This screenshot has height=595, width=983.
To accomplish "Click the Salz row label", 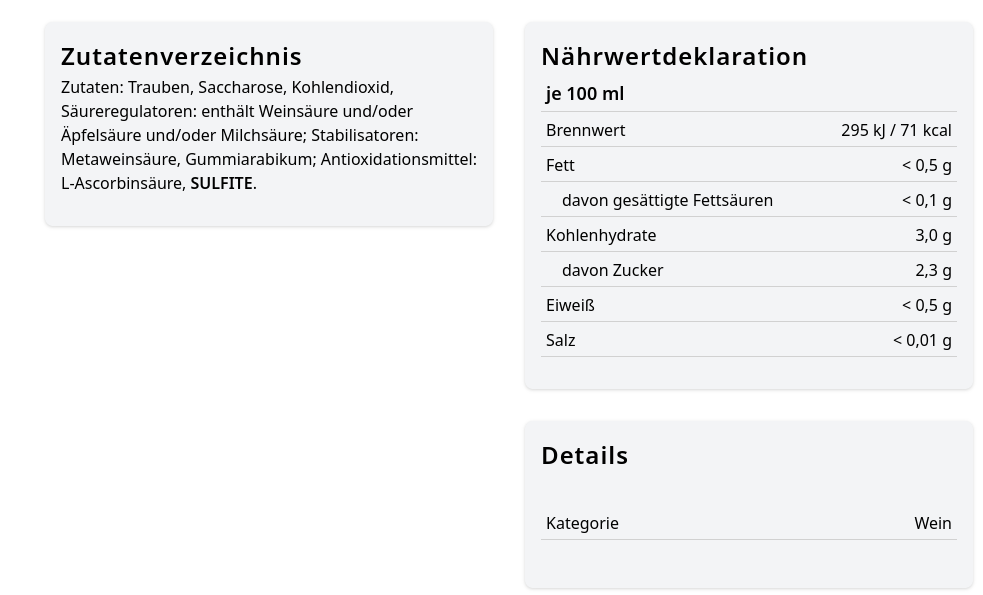I will tap(560, 340).
